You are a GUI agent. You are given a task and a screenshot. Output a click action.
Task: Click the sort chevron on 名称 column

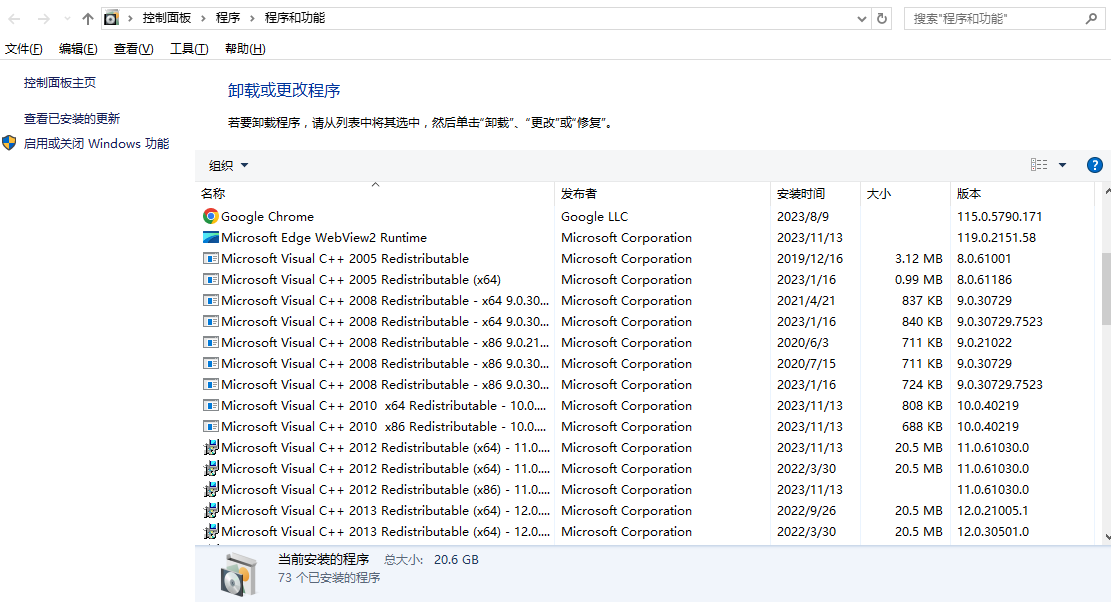tap(375, 184)
